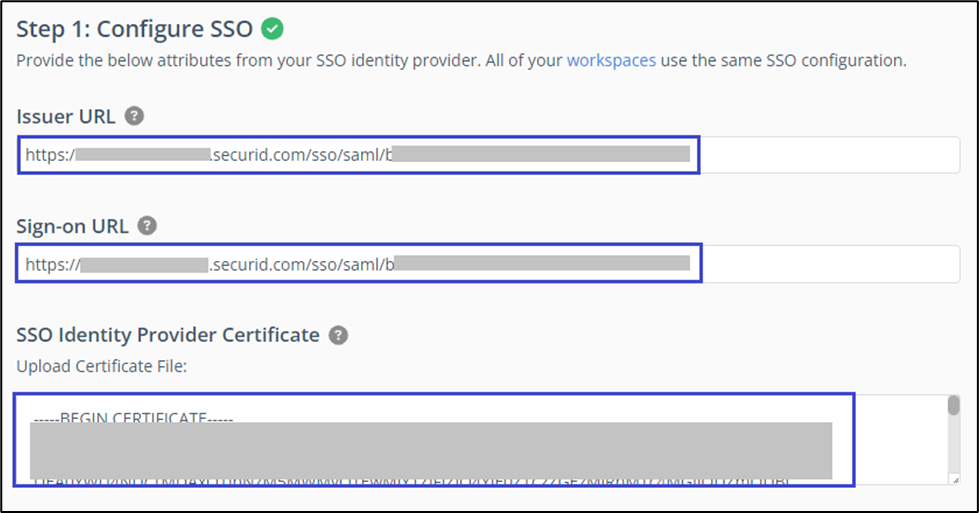Click the Issuer URL help question-mark icon
The image size is (979, 513).
[x=135, y=116]
